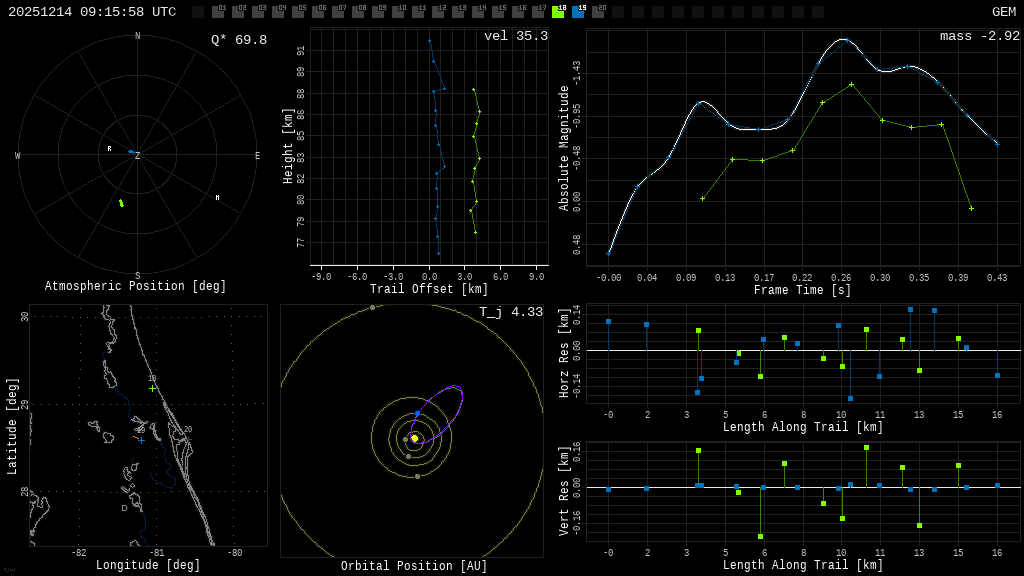1024x576 pixels.
Task: Click the T_j 4.33 Tisserand value
Action: pyautogui.click(x=510, y=312)
